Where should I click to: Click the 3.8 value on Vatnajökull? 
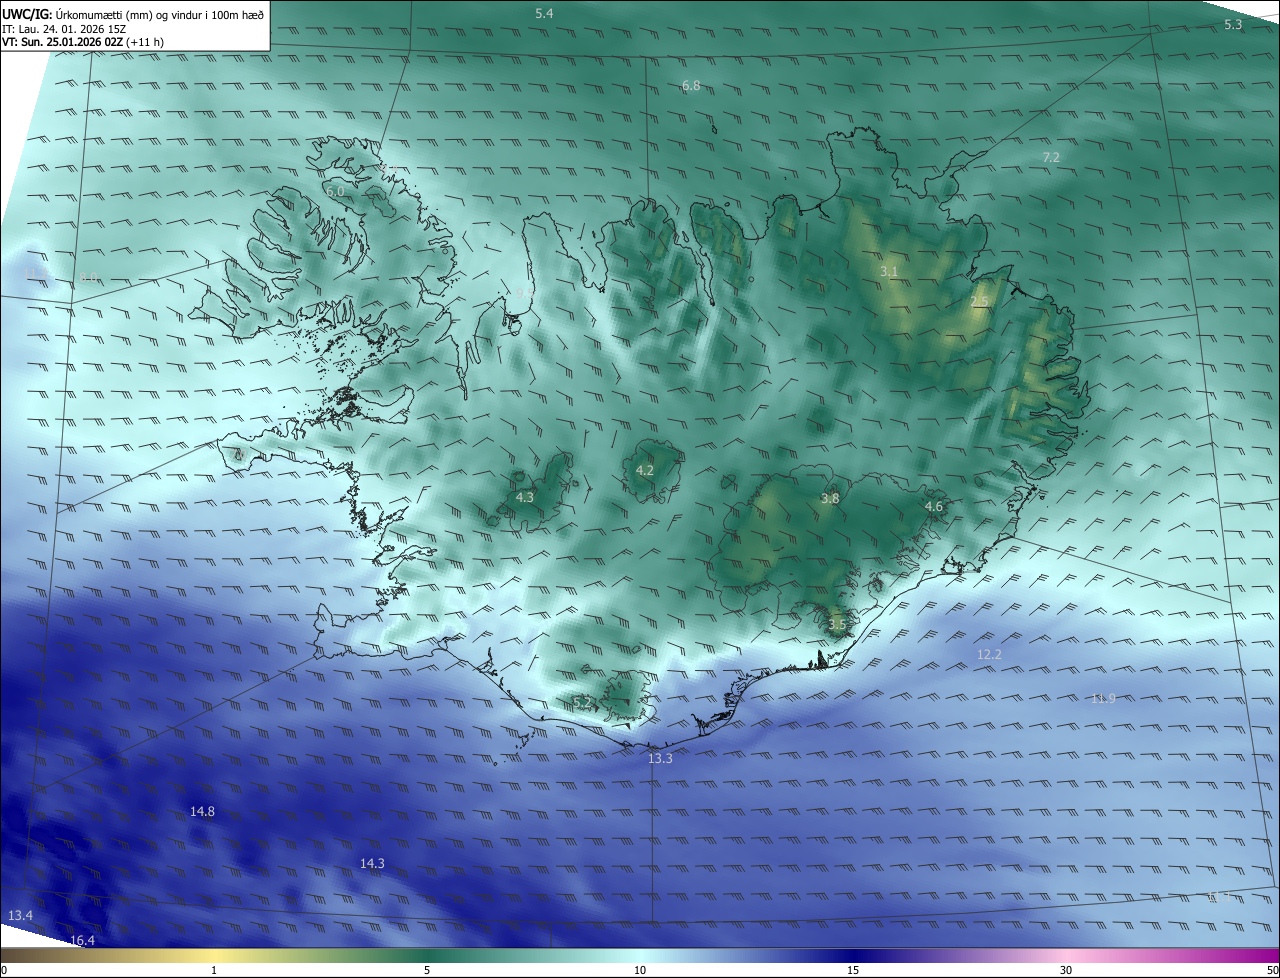point(830,498)
